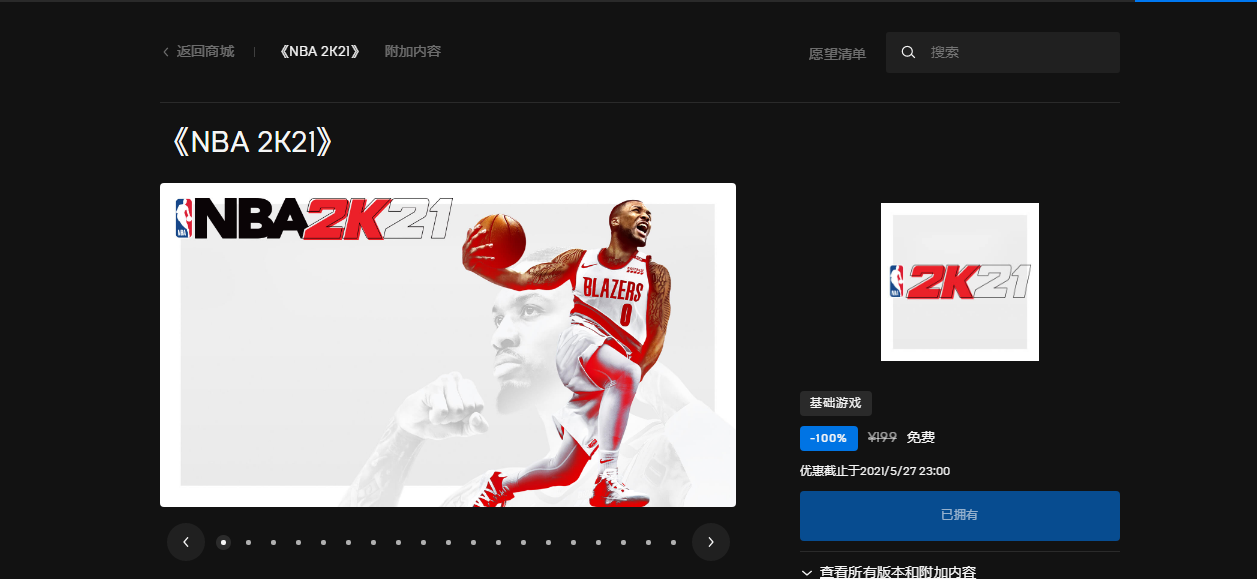1257x579 pixels.
Task: Click the NBA logo in the sidebar thumbnail
Action: (x=897, y=281)
